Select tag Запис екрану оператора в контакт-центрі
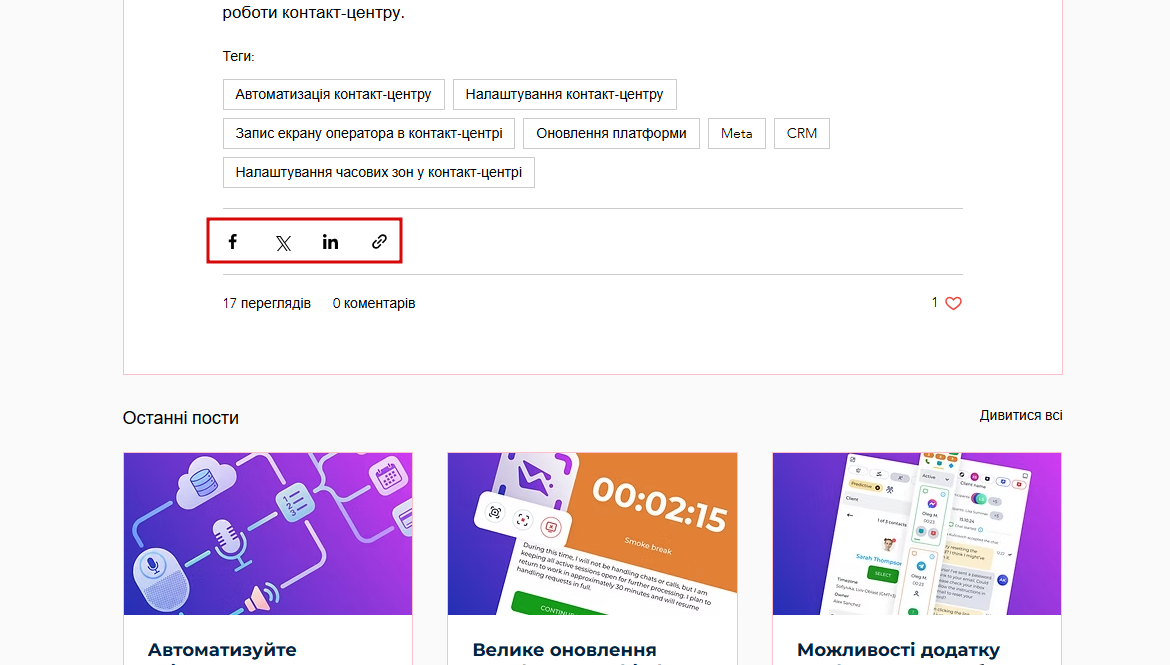Screen dimensions: 1170x665 369,134
